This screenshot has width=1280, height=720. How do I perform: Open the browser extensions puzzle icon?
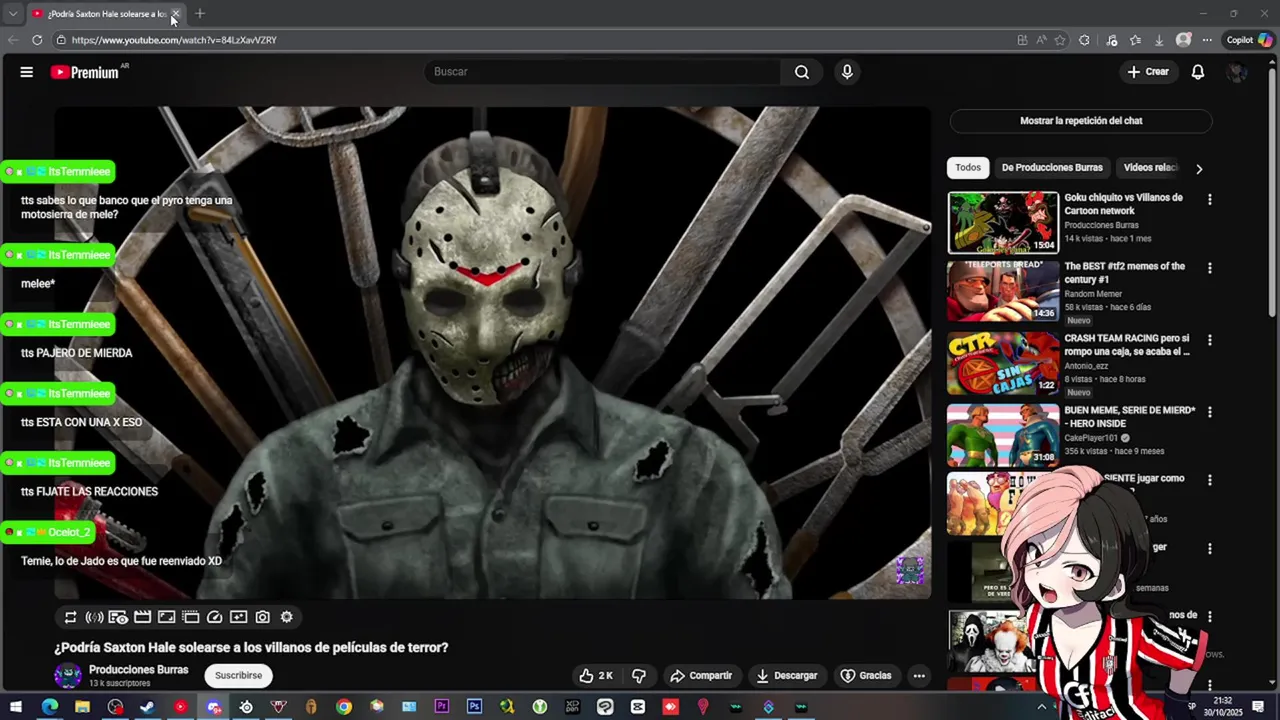pos(1084,40)
